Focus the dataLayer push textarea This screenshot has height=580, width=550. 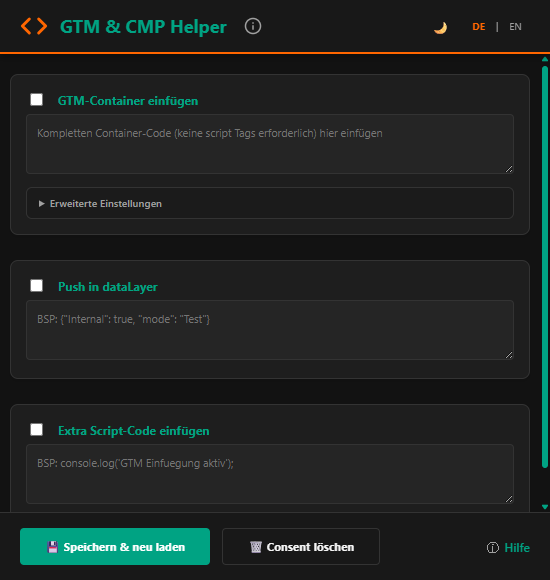(270, 330)
